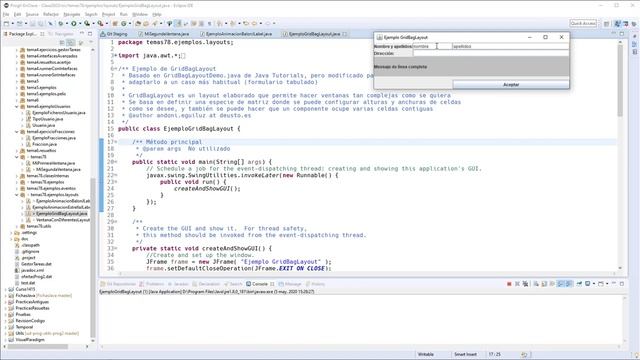The width and height of the screenshot is (640, 360).
Task: Click the Pin Console icon
Action: tap(579, 284)
